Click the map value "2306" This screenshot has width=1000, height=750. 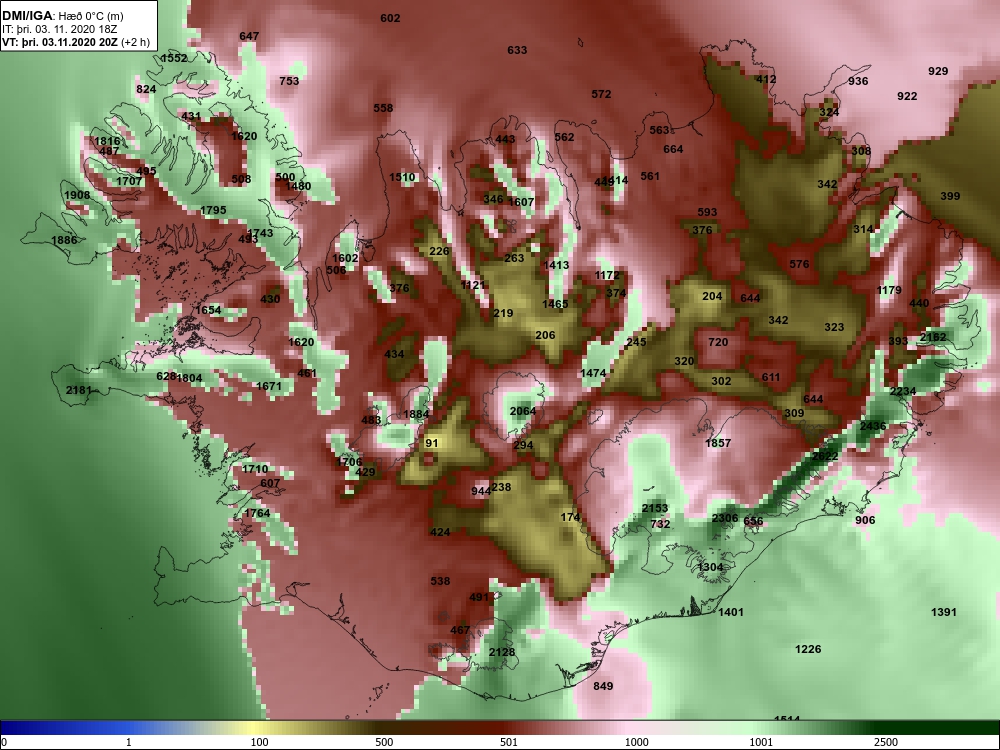pos(725,518)
